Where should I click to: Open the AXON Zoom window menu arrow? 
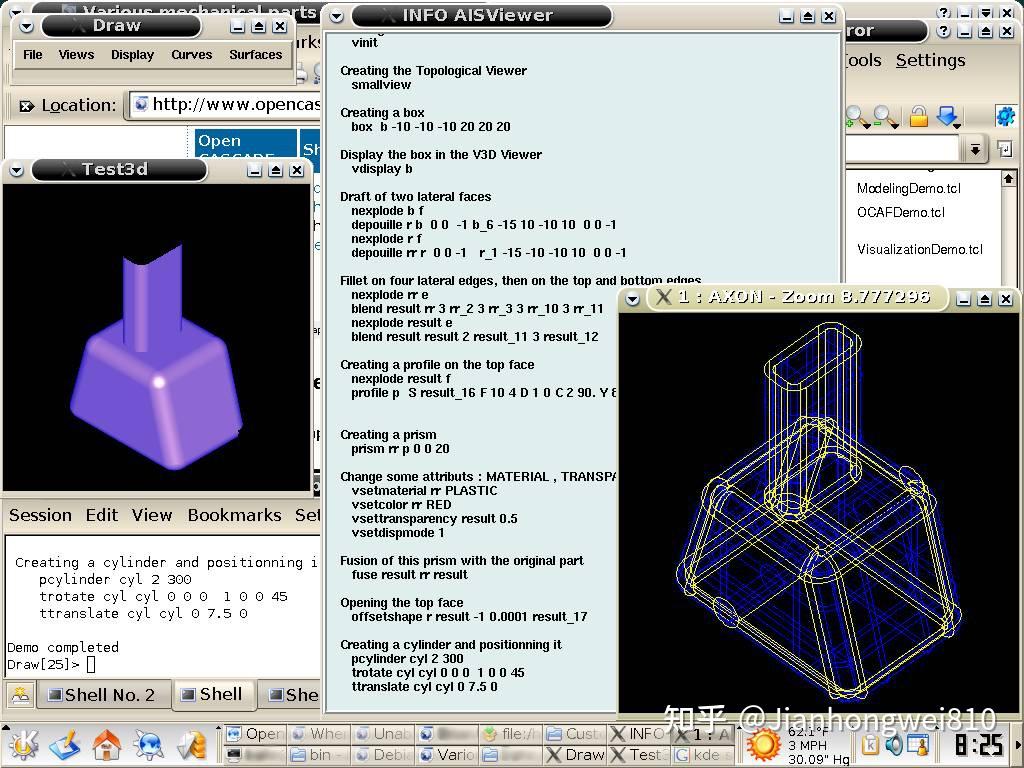coord(632,297)
